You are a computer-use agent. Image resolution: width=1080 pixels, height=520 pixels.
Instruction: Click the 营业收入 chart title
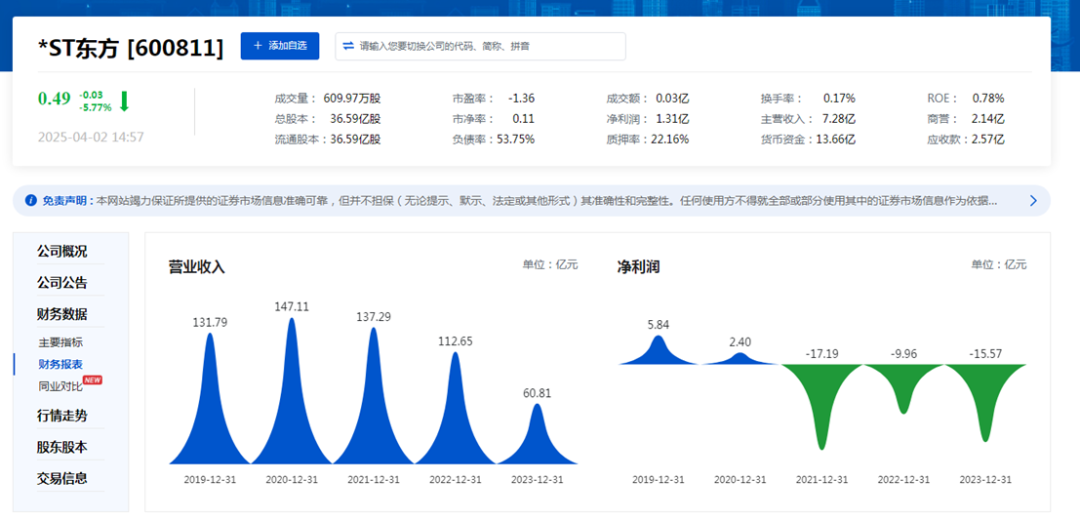click(x=197, y=267)
